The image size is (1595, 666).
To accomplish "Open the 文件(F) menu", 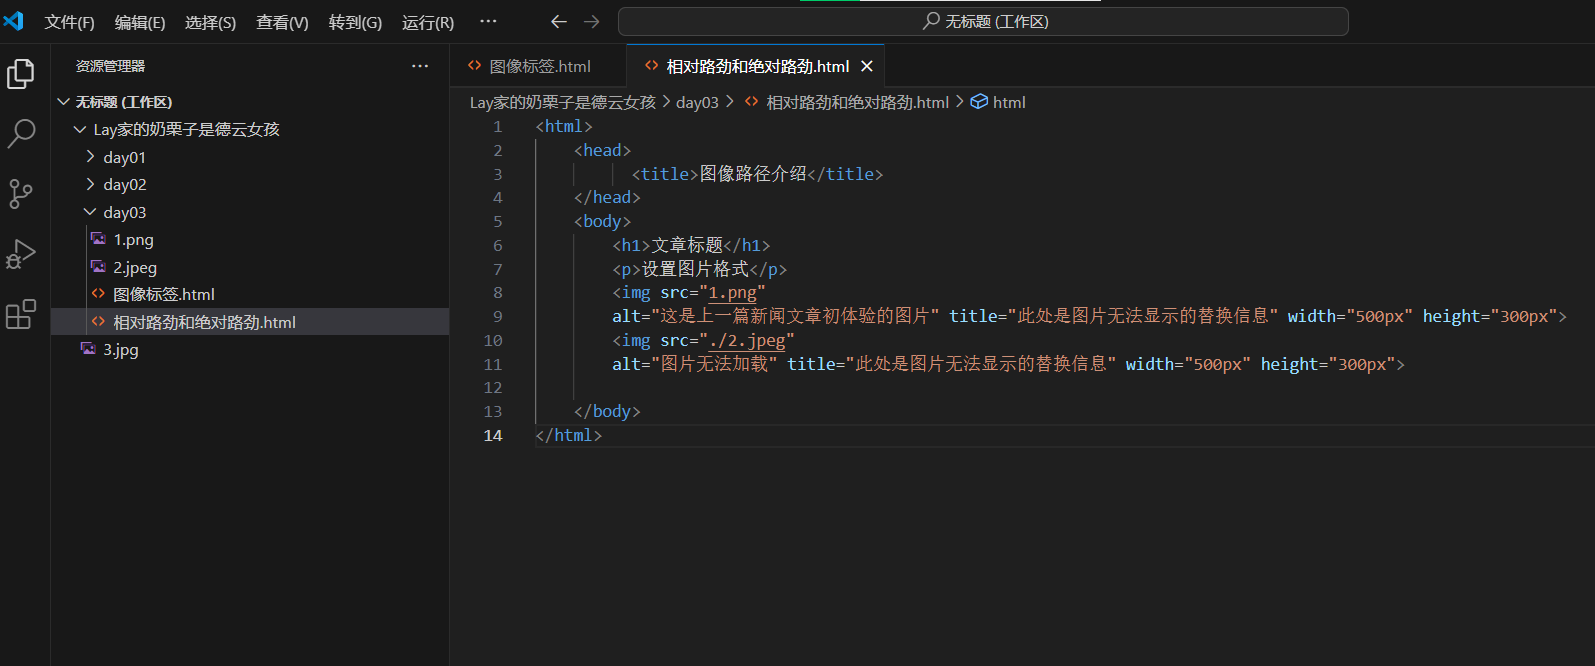I will click(x=69, y=22).
